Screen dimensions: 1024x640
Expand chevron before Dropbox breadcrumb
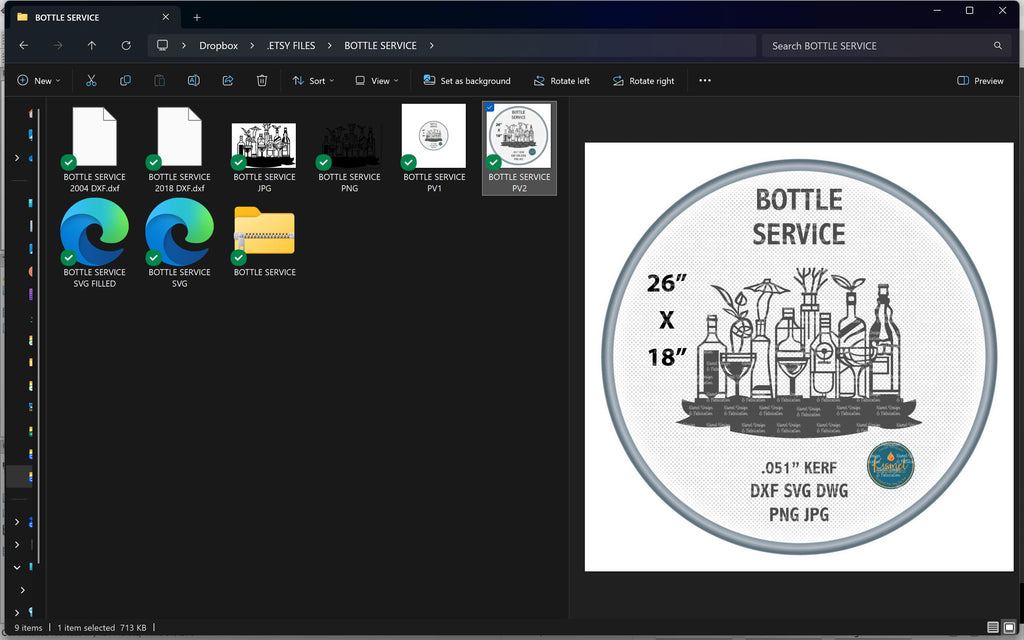point(184,46)
